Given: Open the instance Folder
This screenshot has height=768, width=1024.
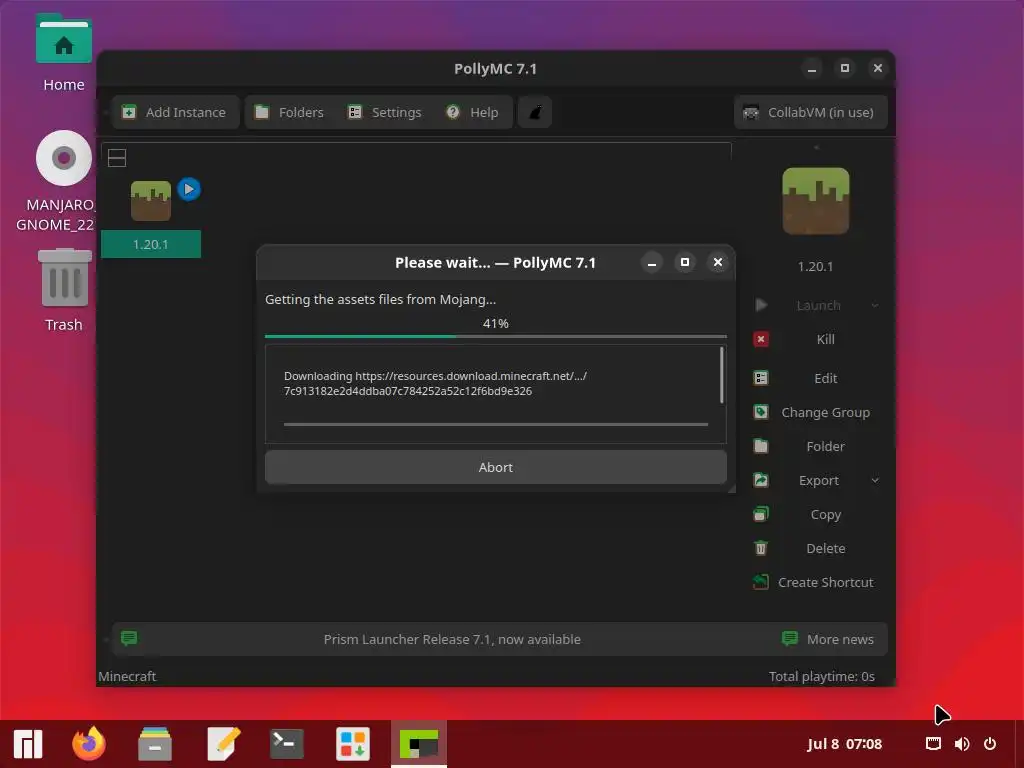Looking at the screenshot, I should tap(816, 446).
